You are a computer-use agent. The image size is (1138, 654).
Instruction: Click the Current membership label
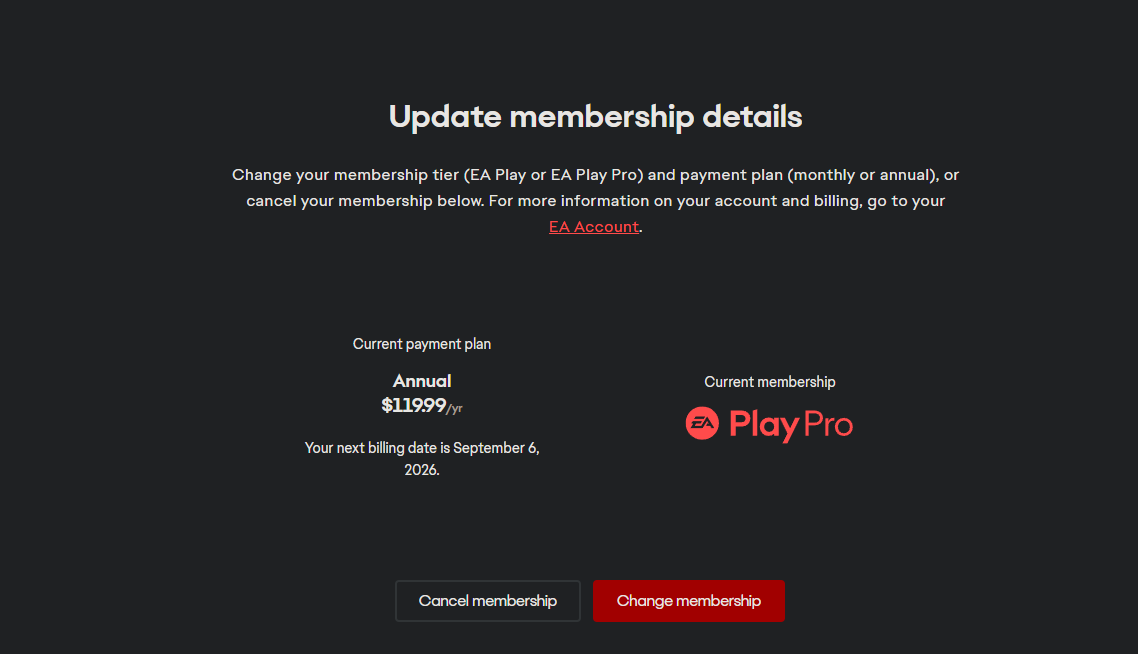[x=770, y=382]
